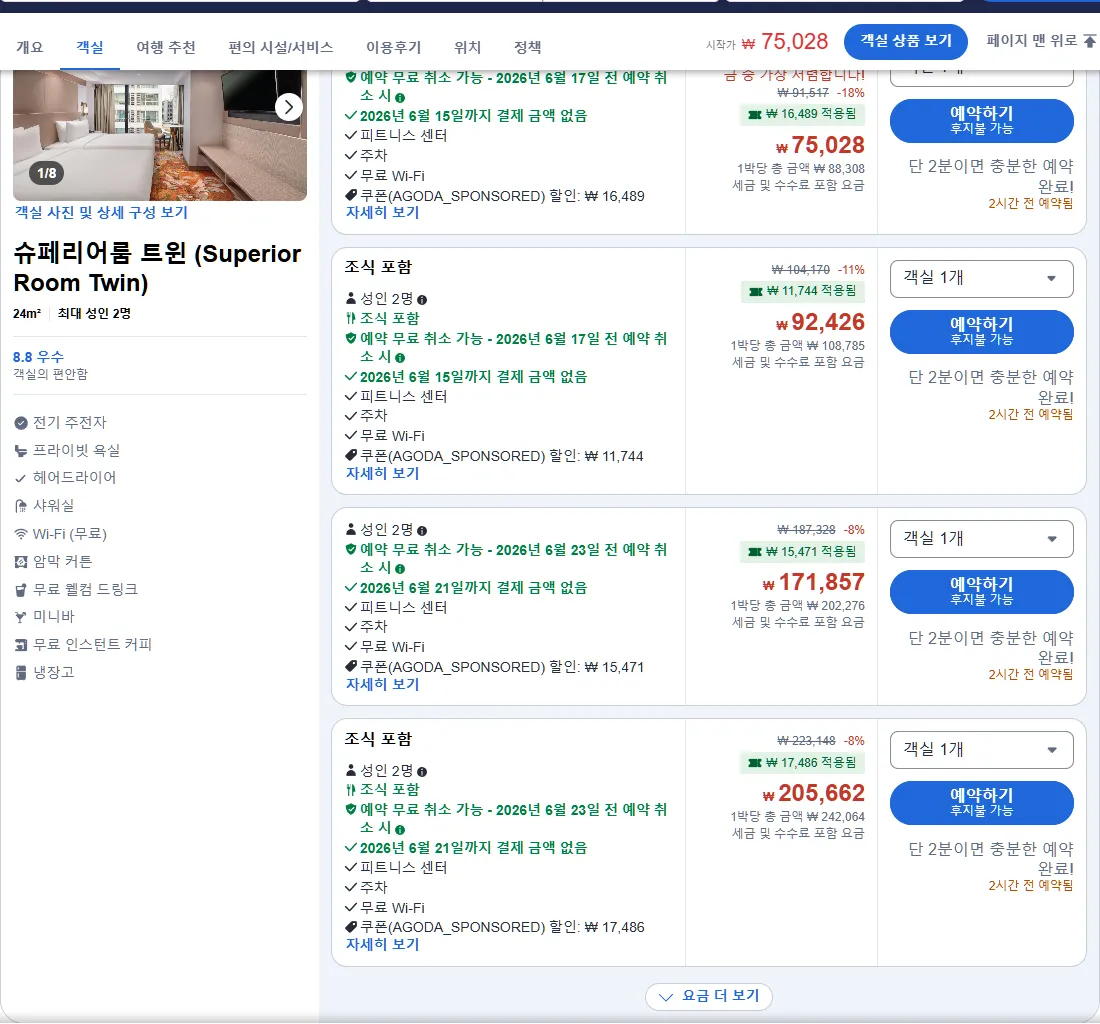Open 객실 1개 dropdown for ₩171,857 offer
This screenshot has height=1024, width=1100.
point(981,539)
